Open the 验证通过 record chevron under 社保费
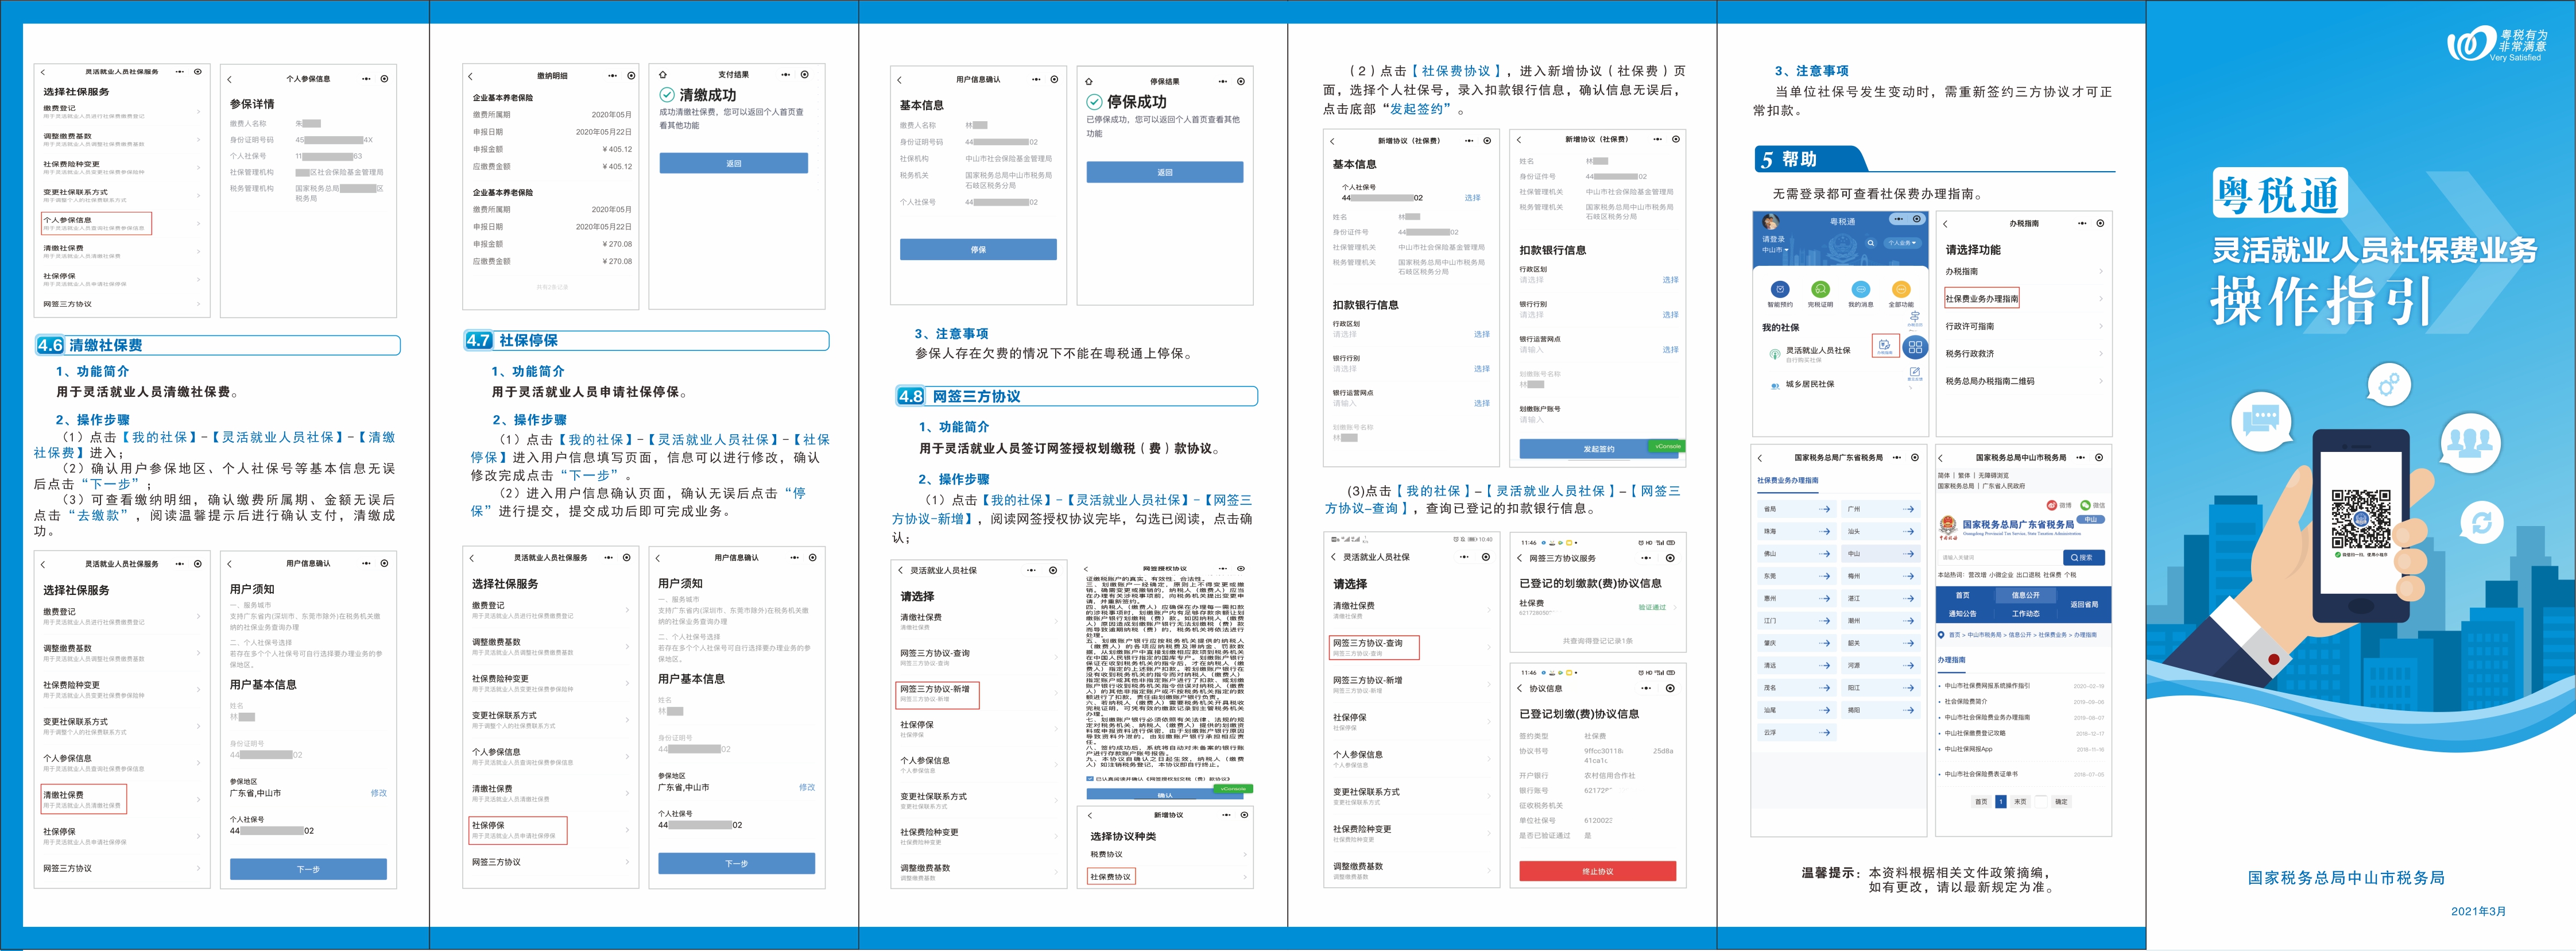 pos(1675,607)
